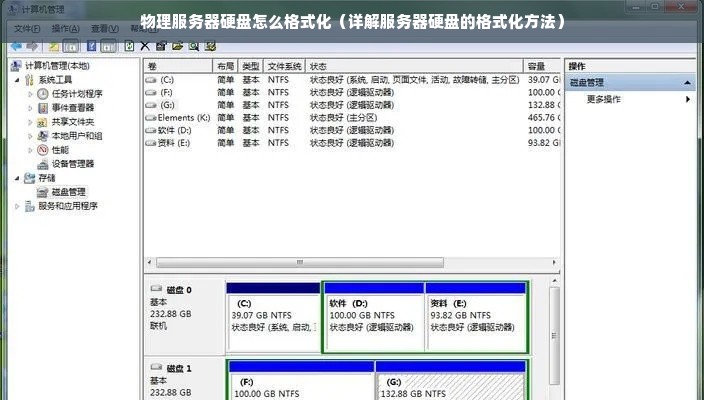Select the (G:) volume list row
The height and width of the screenshot is (400, 704).
352,105
